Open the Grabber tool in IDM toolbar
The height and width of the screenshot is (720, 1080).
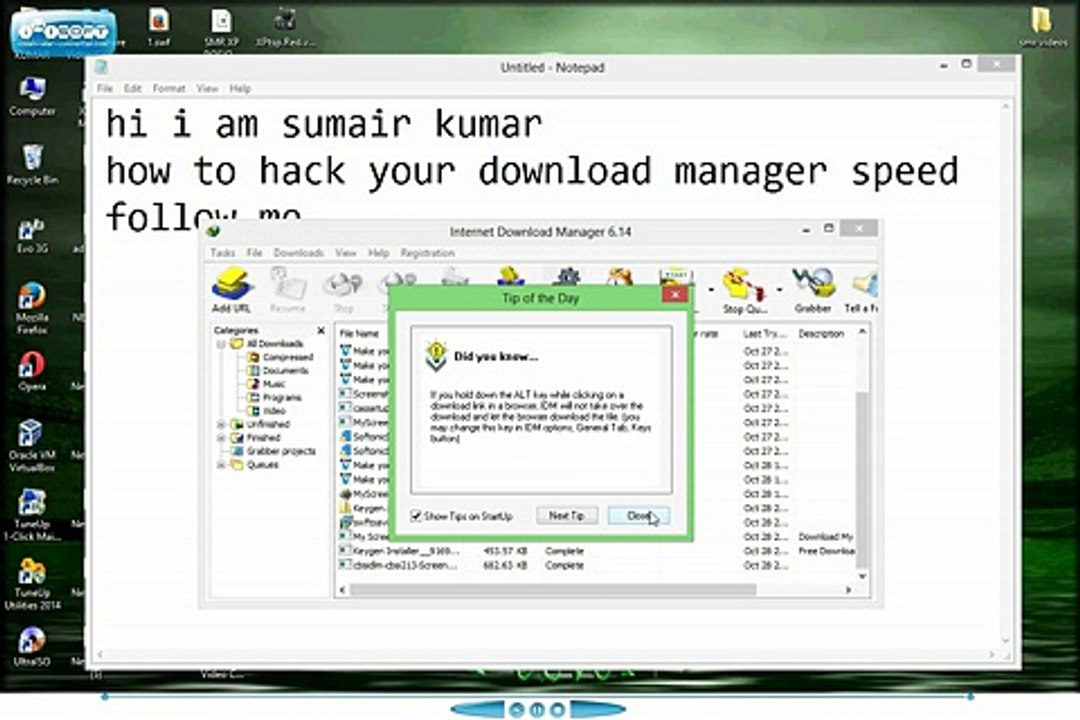click(x=813, y=290)
